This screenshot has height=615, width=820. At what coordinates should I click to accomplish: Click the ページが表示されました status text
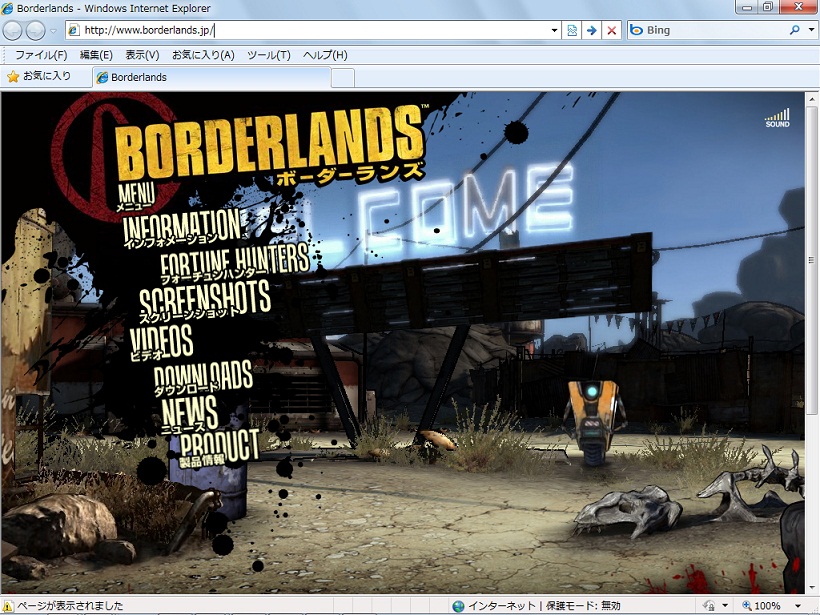point(71,606)
